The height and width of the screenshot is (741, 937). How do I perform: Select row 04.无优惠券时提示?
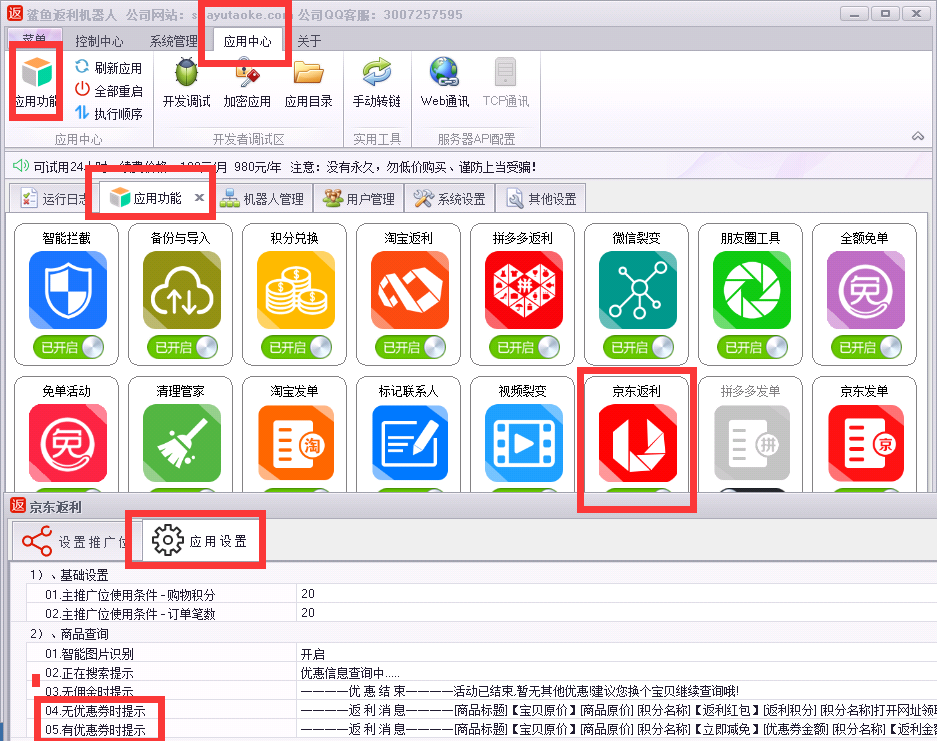[96, 711]
